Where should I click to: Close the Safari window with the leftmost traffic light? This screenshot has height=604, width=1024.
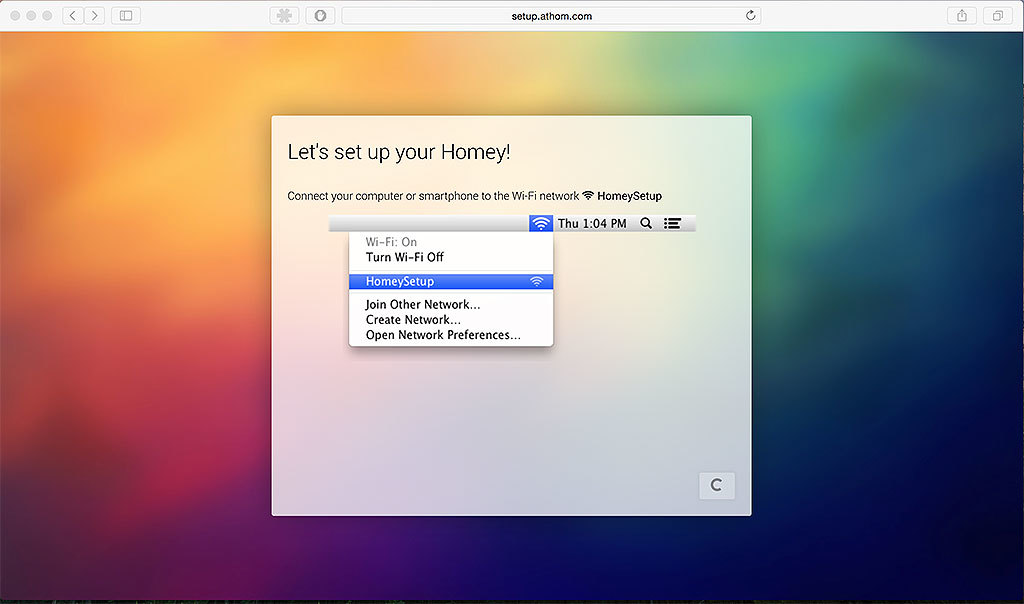[15, 16]
